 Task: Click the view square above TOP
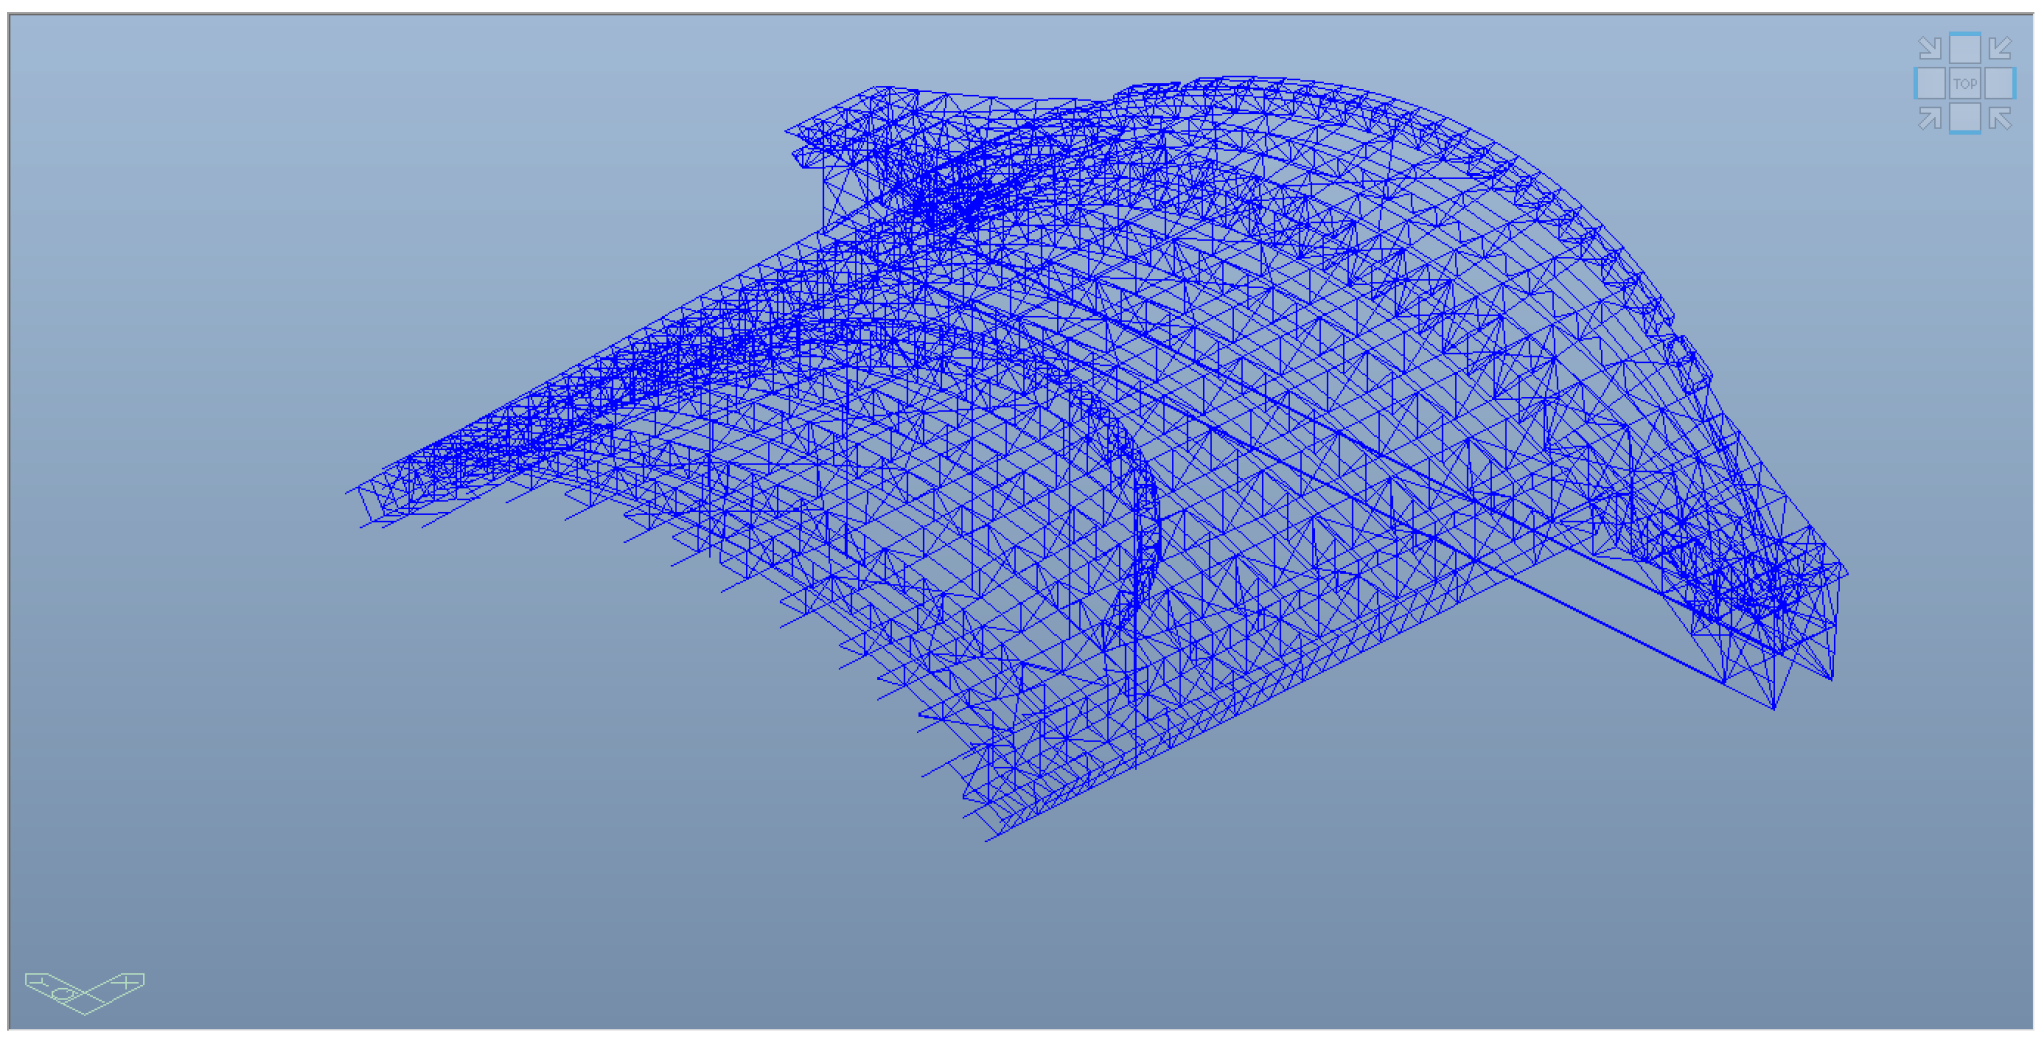pos(1964,48)
